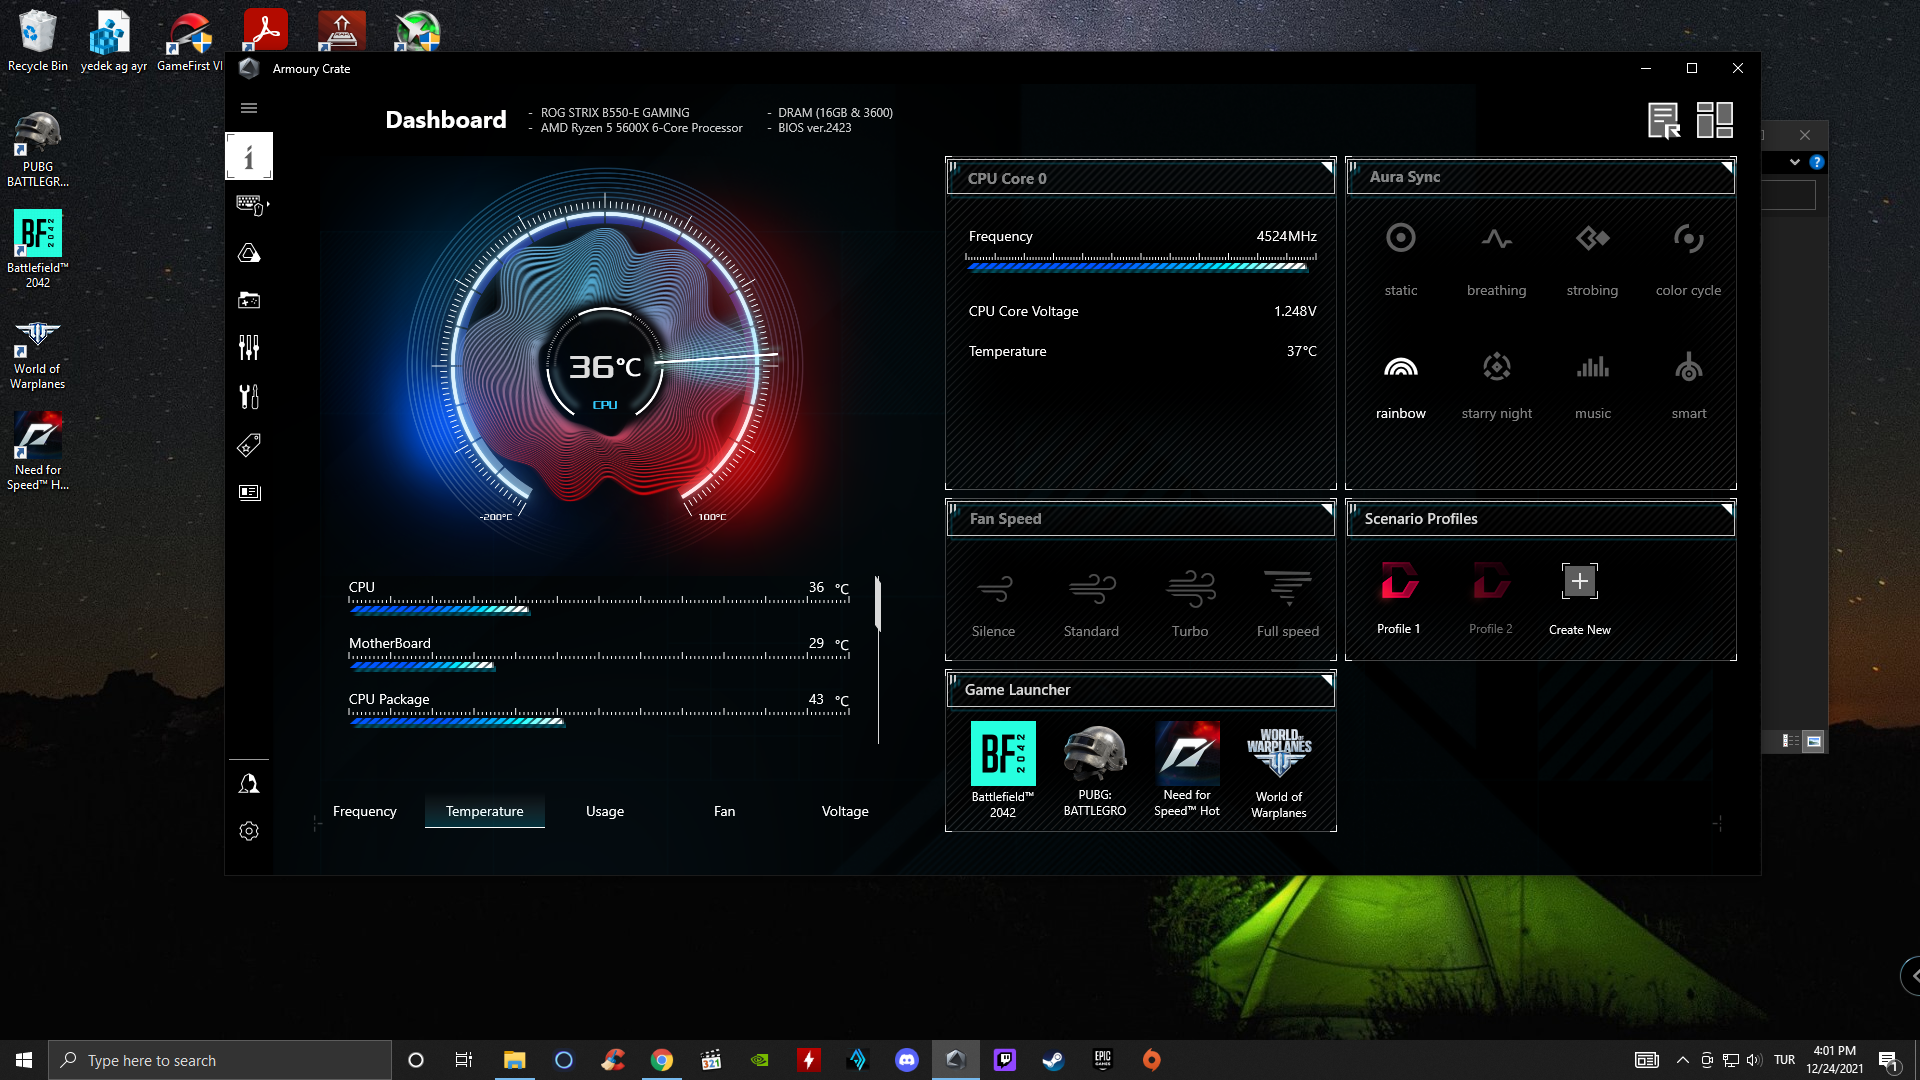Open the Aura Sync triangle icon in the sidebar

click(x=249, y=253)
